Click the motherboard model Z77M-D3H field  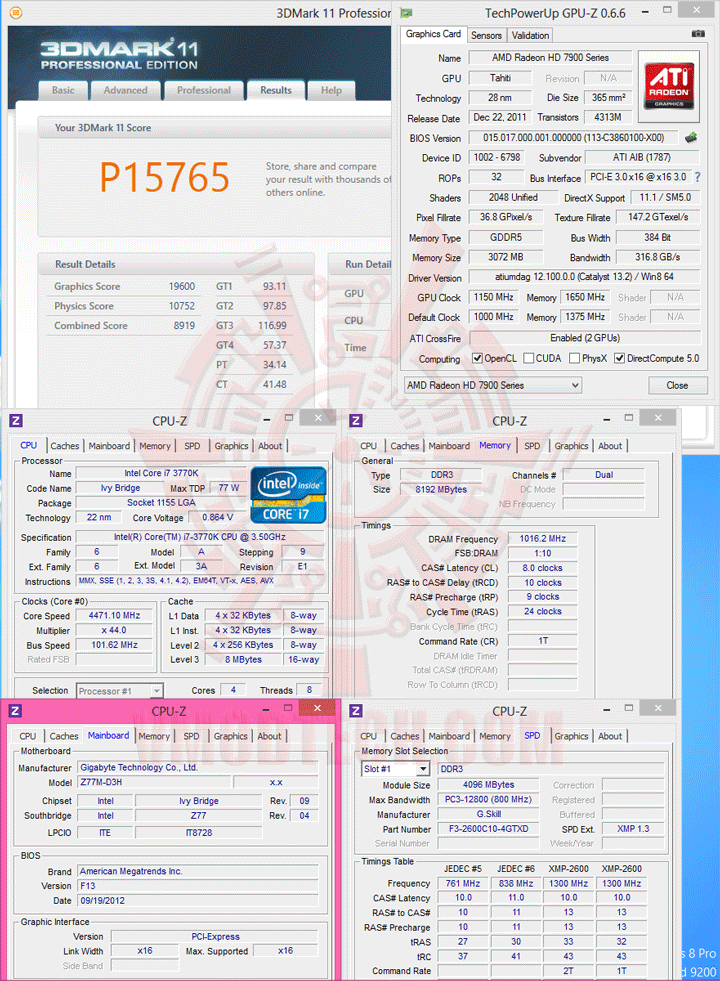pyautogui.click(x=155, y=782)
